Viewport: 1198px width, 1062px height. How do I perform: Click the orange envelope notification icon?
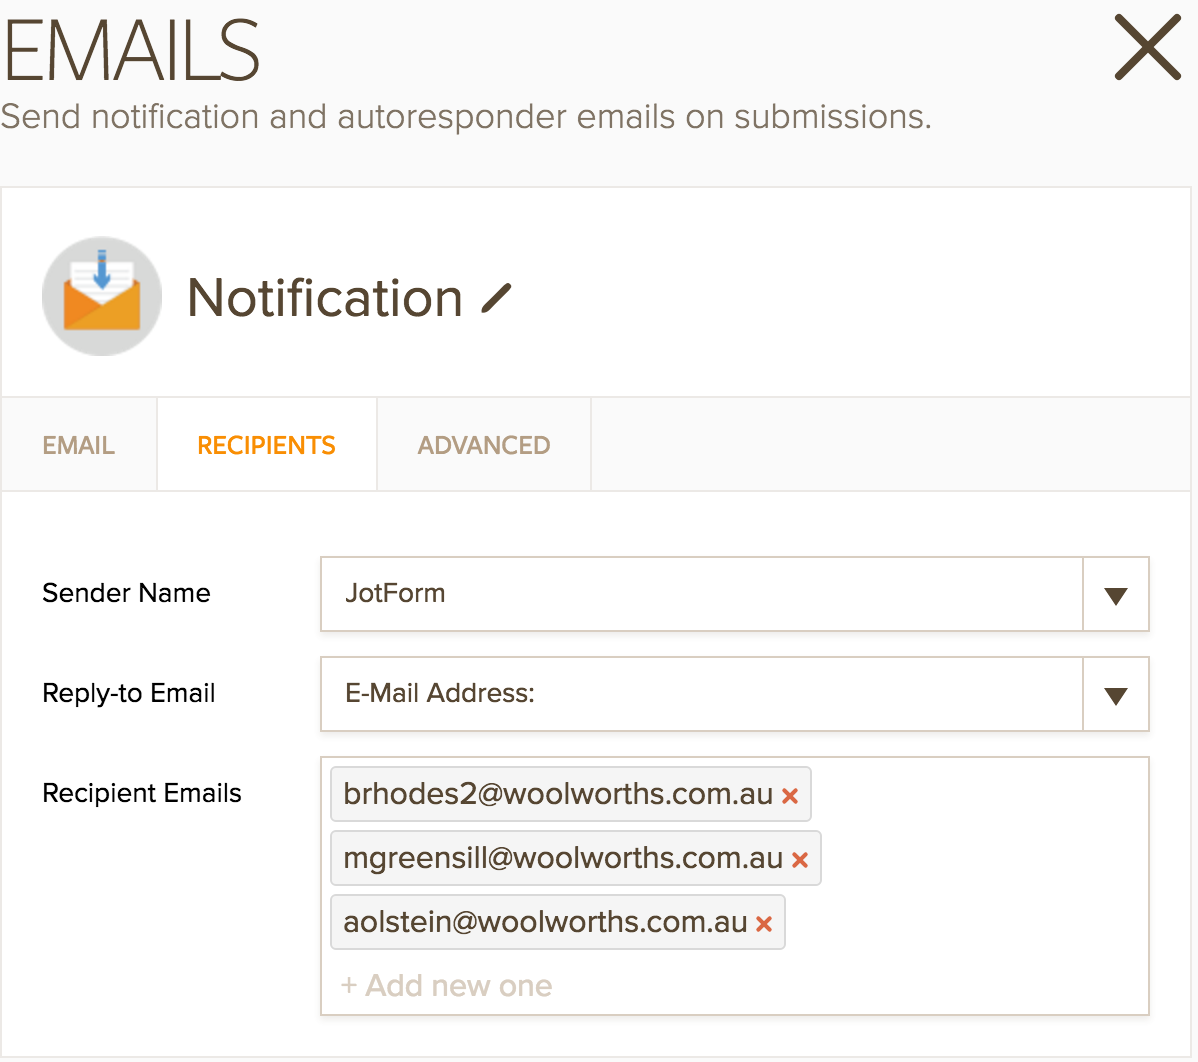tap(102, 297)
